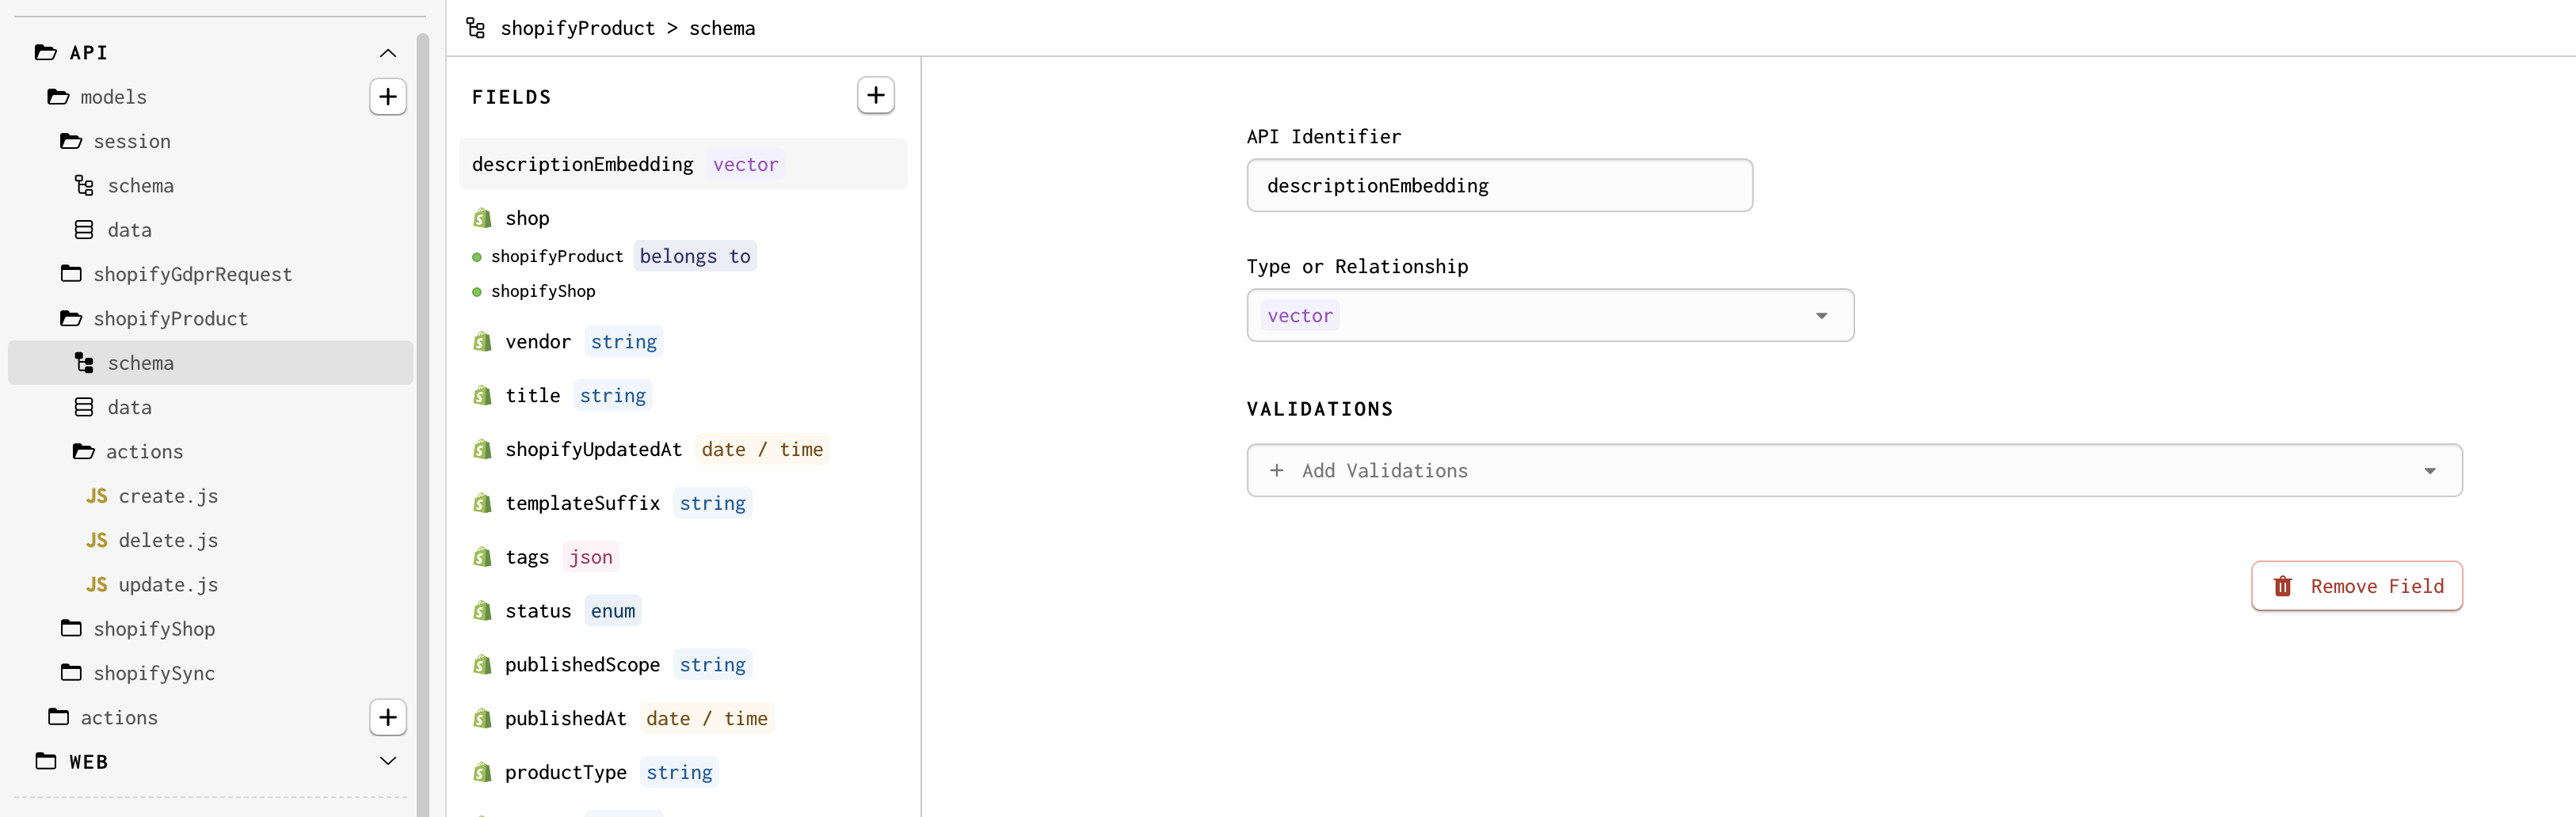Click the API Identifier input field
Viewport: 2576px width, 817px height.
click(x=1499, y=185)
